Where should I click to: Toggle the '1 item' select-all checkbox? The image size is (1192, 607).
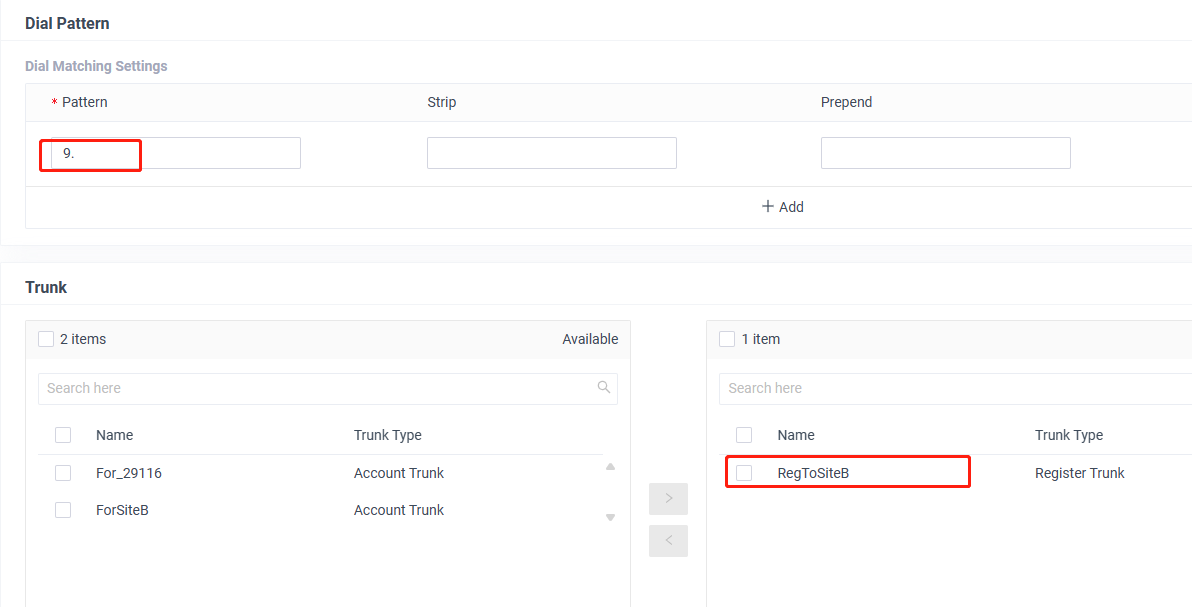[x=727, y=339]
